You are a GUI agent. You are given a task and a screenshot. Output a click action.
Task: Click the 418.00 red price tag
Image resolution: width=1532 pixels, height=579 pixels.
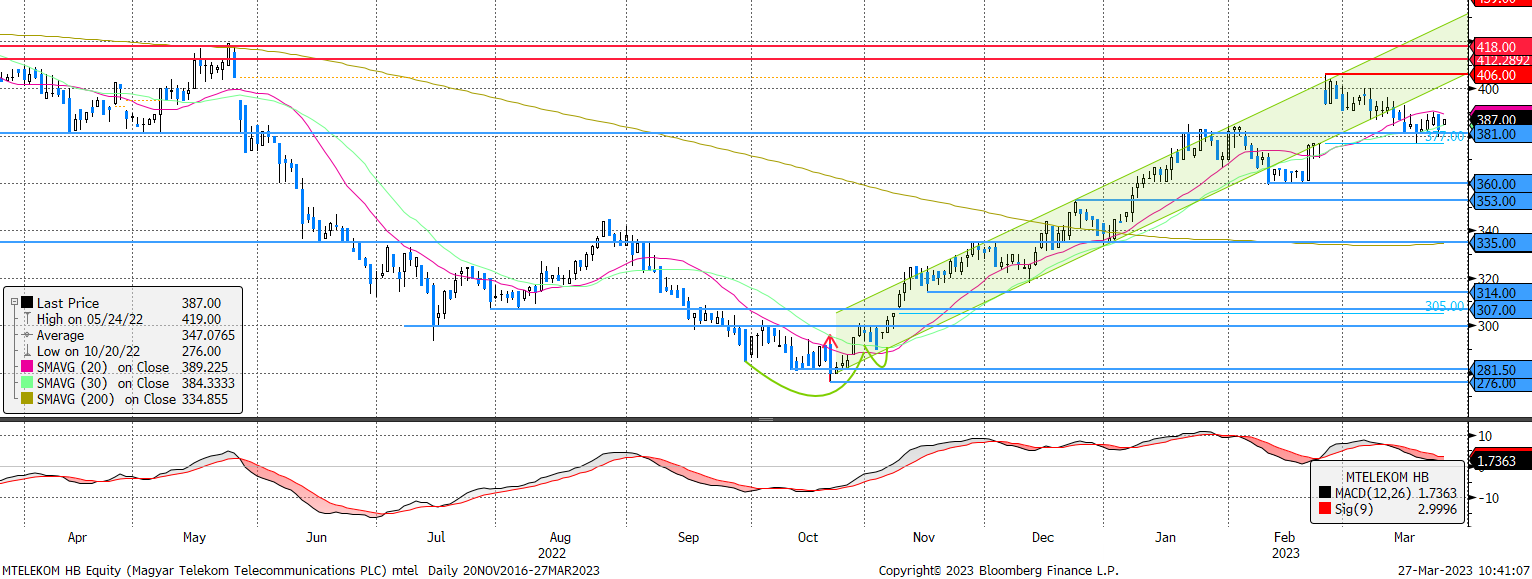coord(1503,46)
